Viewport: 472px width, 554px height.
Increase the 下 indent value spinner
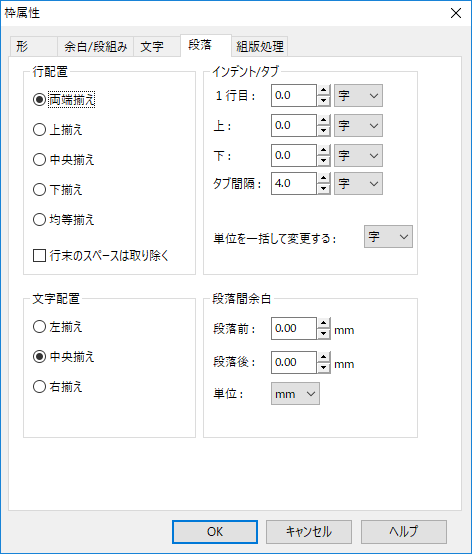(323, 151)
